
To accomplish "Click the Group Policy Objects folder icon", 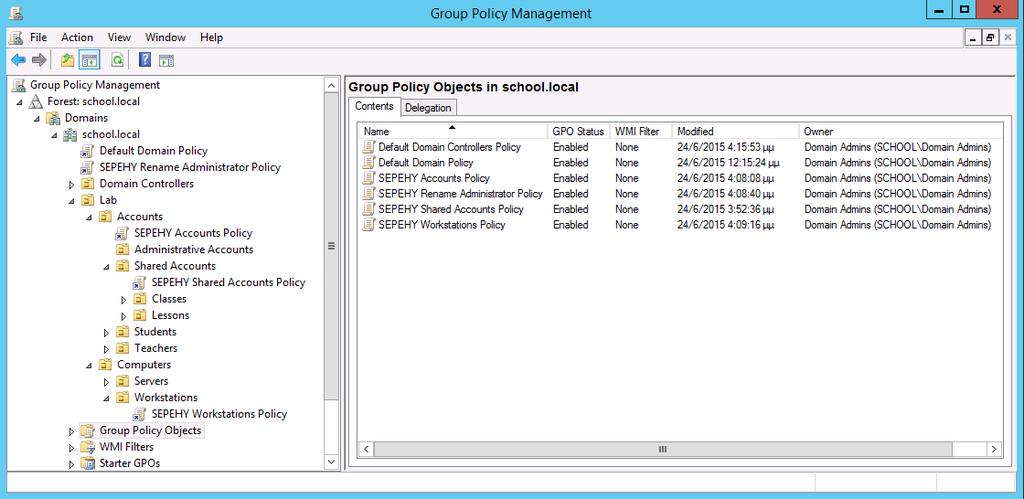I will pyautogui.click(x=88, y=431).
